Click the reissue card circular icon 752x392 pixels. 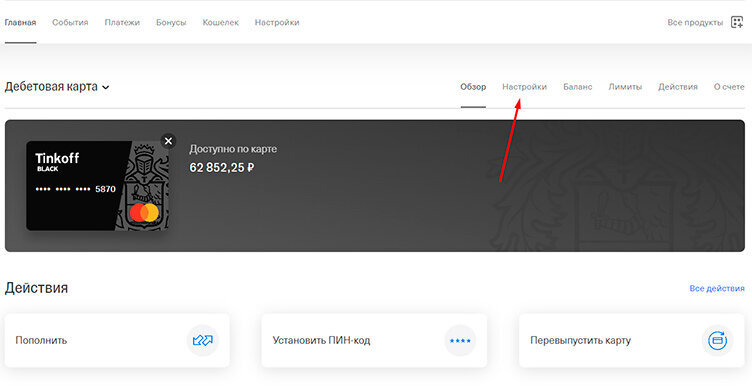(x=717, y=341)
